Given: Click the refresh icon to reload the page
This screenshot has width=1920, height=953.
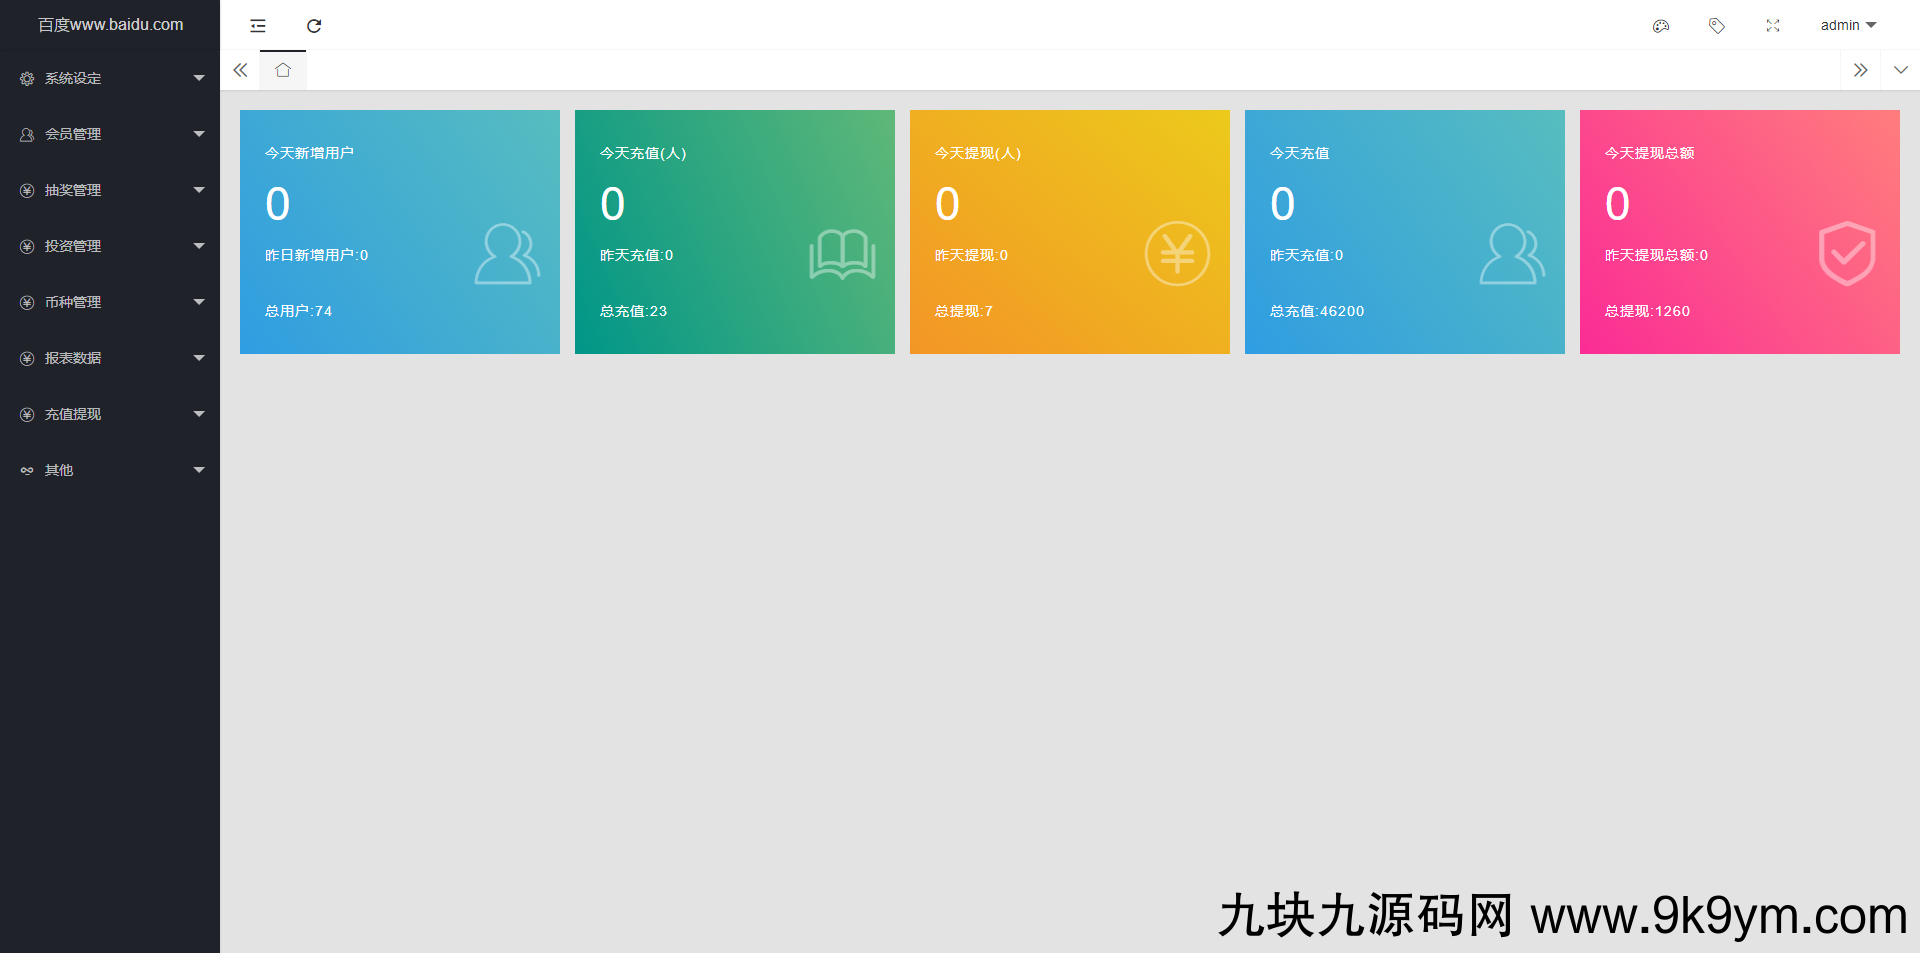Looking at the screenshot, I should tap(314, 25).
